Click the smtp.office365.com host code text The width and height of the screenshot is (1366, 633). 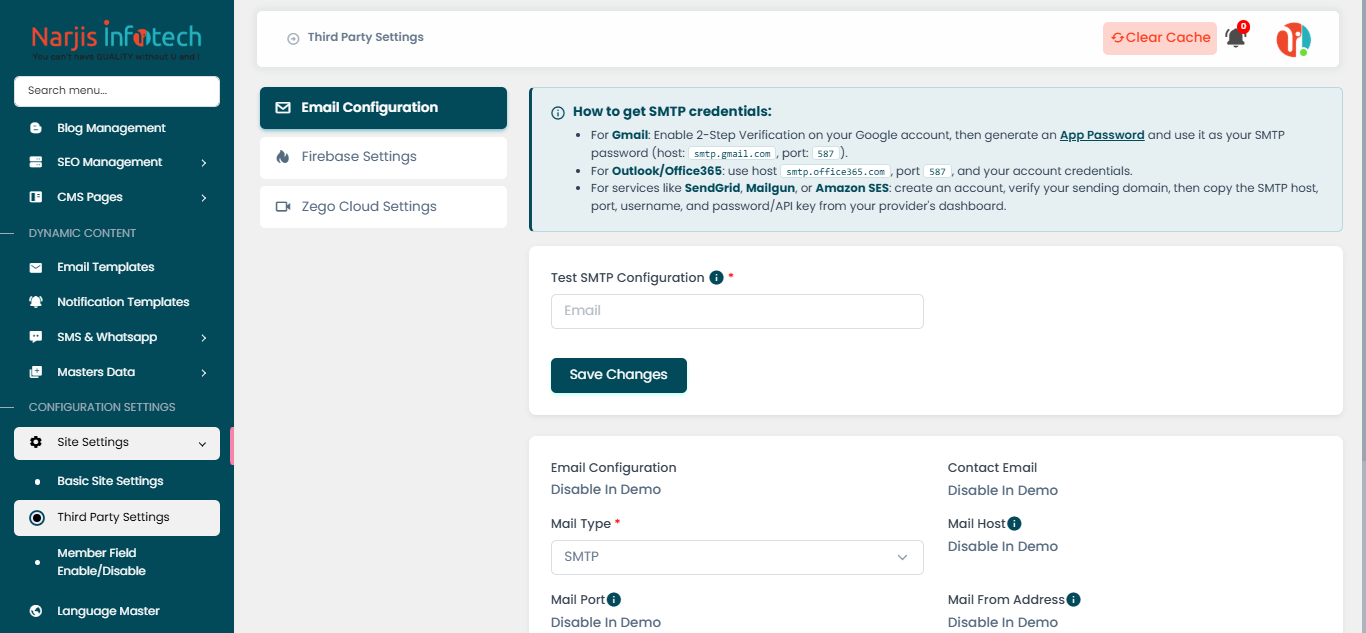[836, 172]
